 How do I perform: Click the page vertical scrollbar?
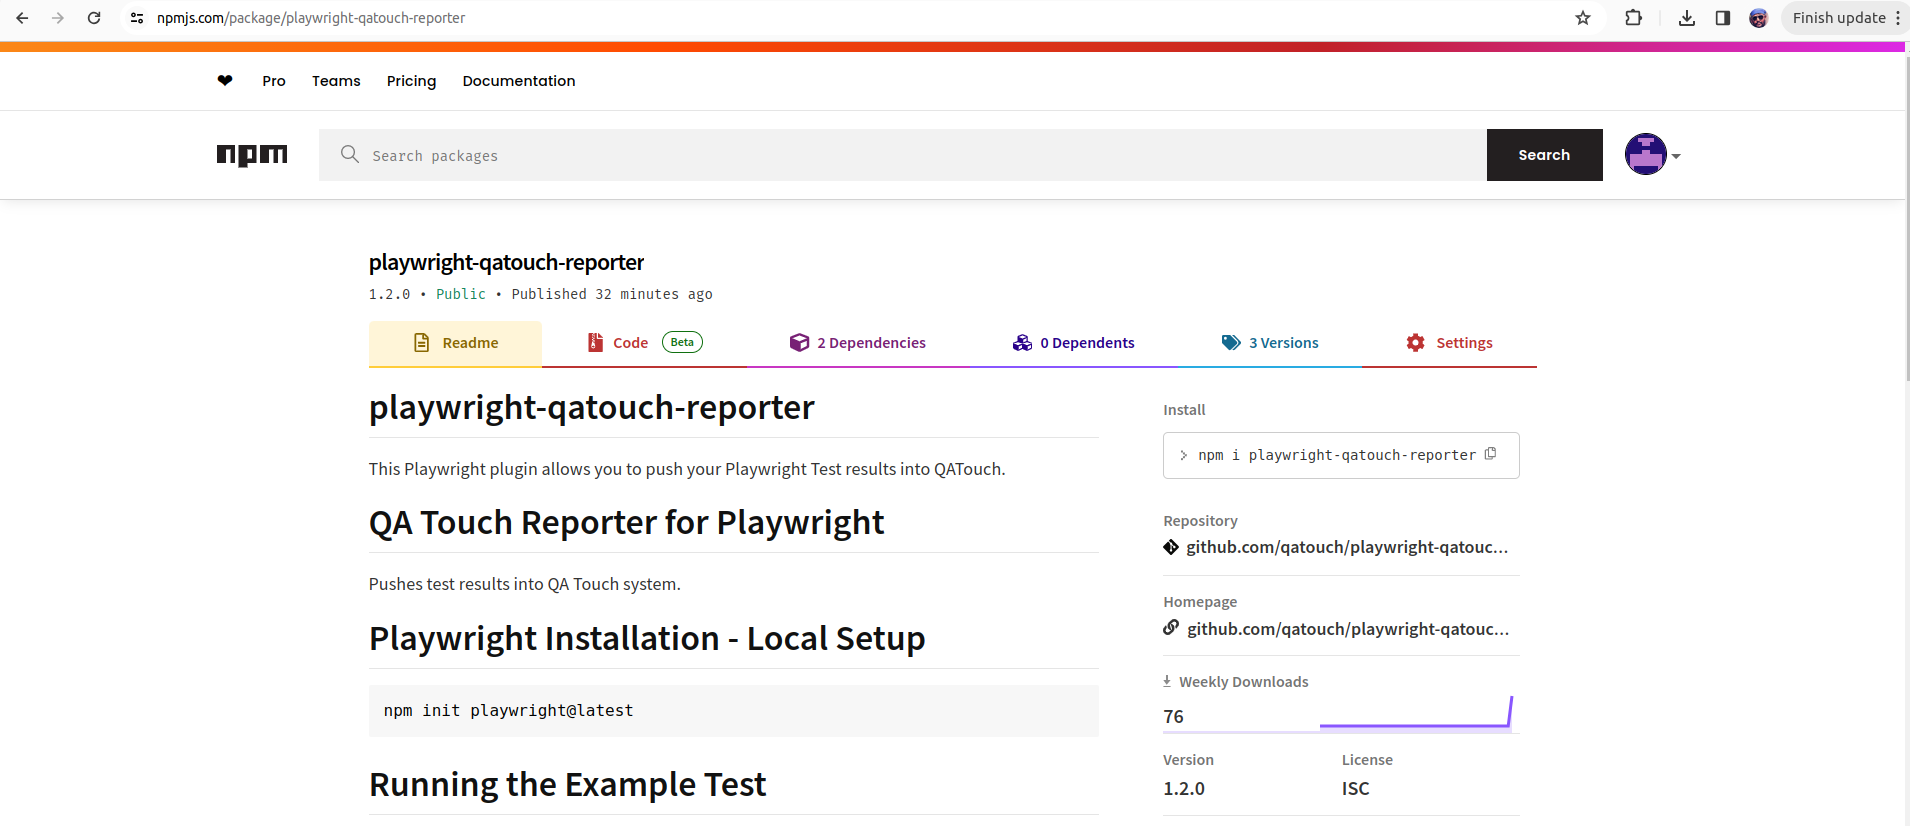coord(1906,218)
